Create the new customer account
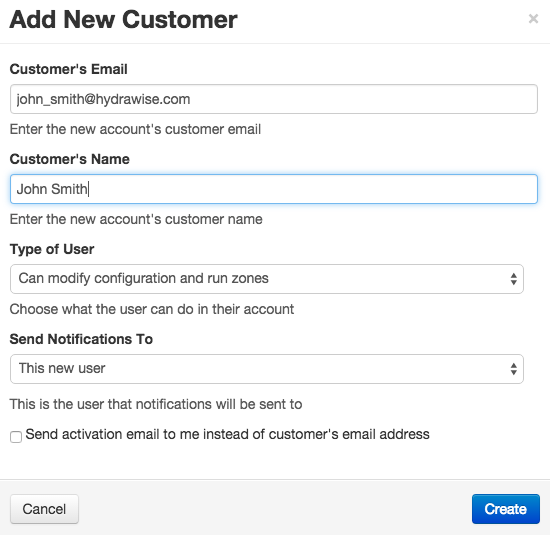This screenshot has width=550, height=535. [x=505, y=509]
